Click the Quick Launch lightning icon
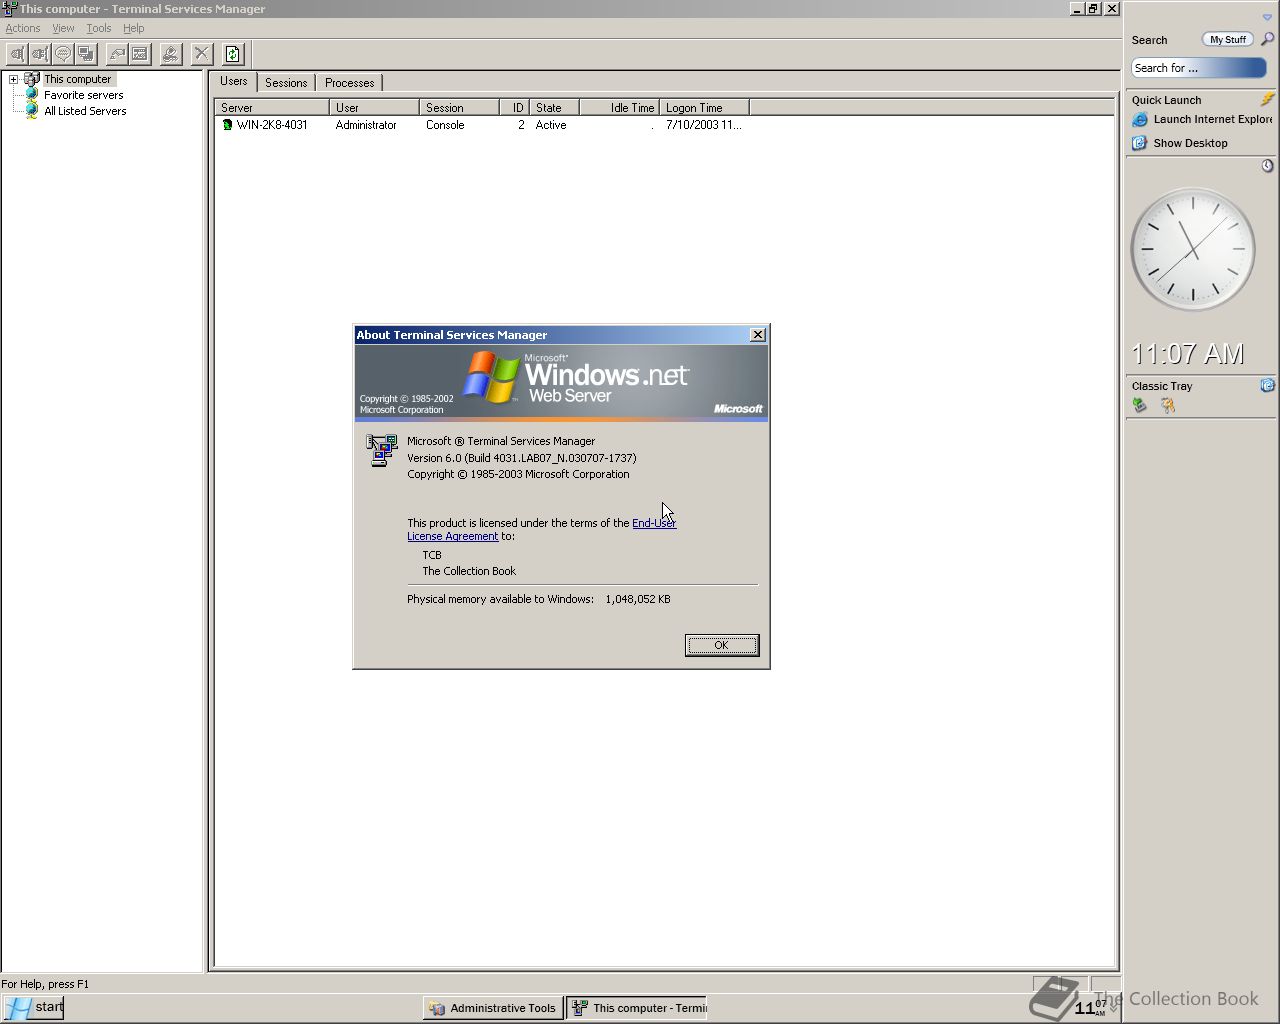The width and height of the screenshot is (1280, 1024). pyautogui.click(x=1267, y=99)
